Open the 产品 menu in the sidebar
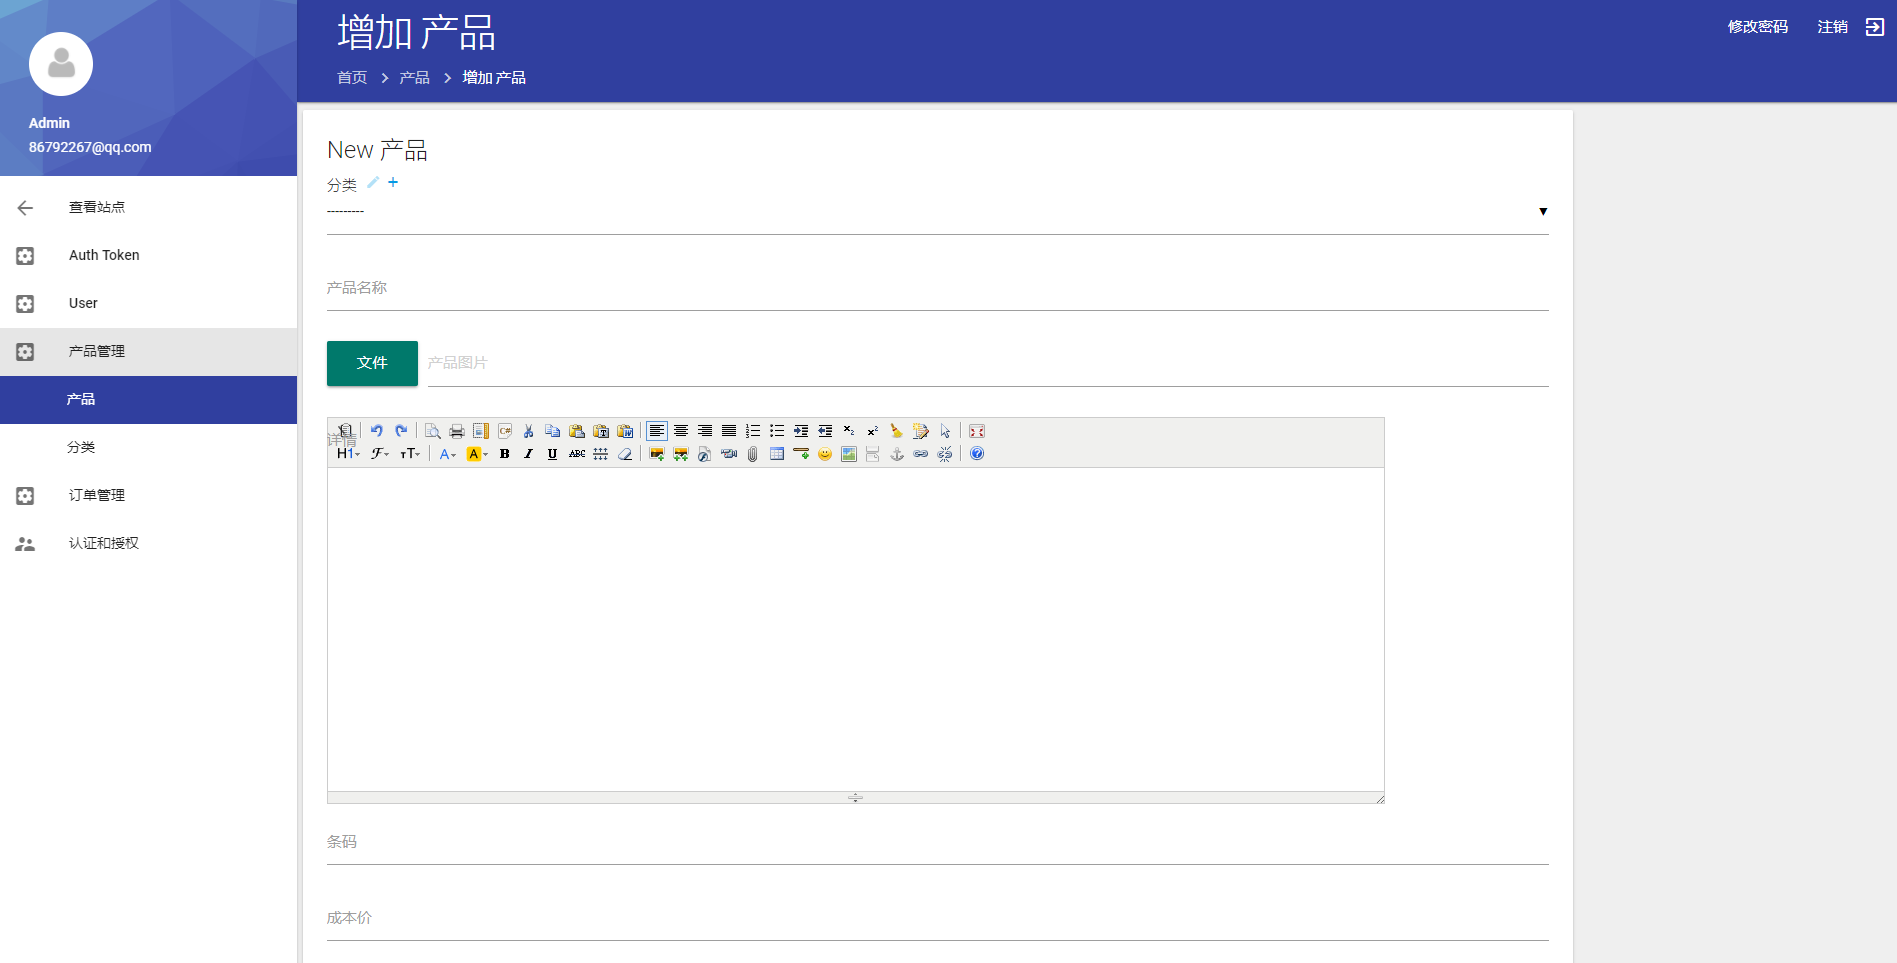This screenshot has width=1897, height=963. [81, 399]
